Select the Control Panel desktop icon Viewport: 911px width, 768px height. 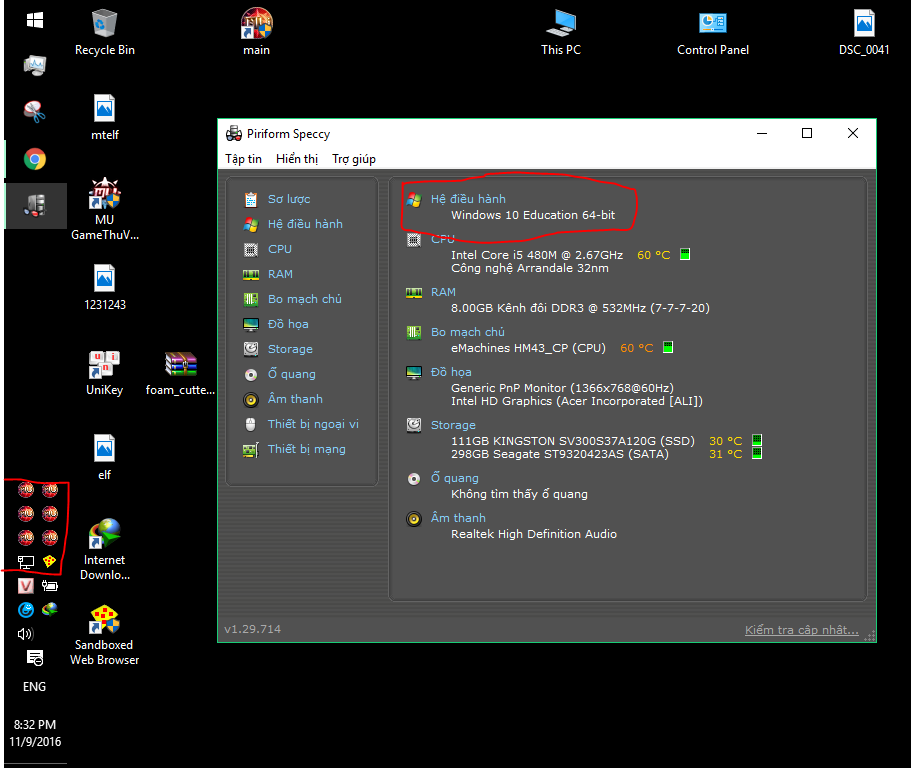[713, 33]
